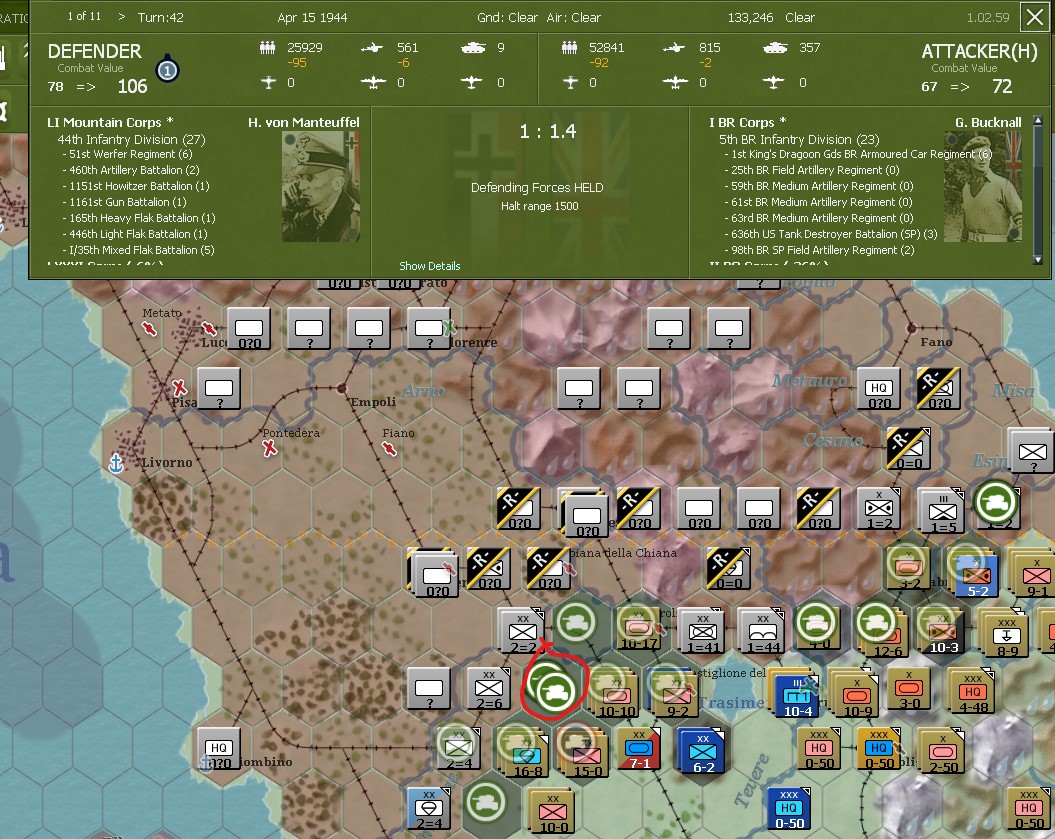Select the 1=41 German division counter
The height and width of the screenshot is (839, 1055).
pyautogui.click(x=702, y=631)
